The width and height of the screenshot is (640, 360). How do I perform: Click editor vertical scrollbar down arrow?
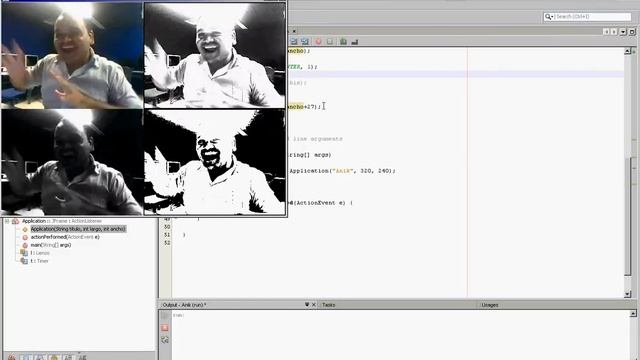627,293
